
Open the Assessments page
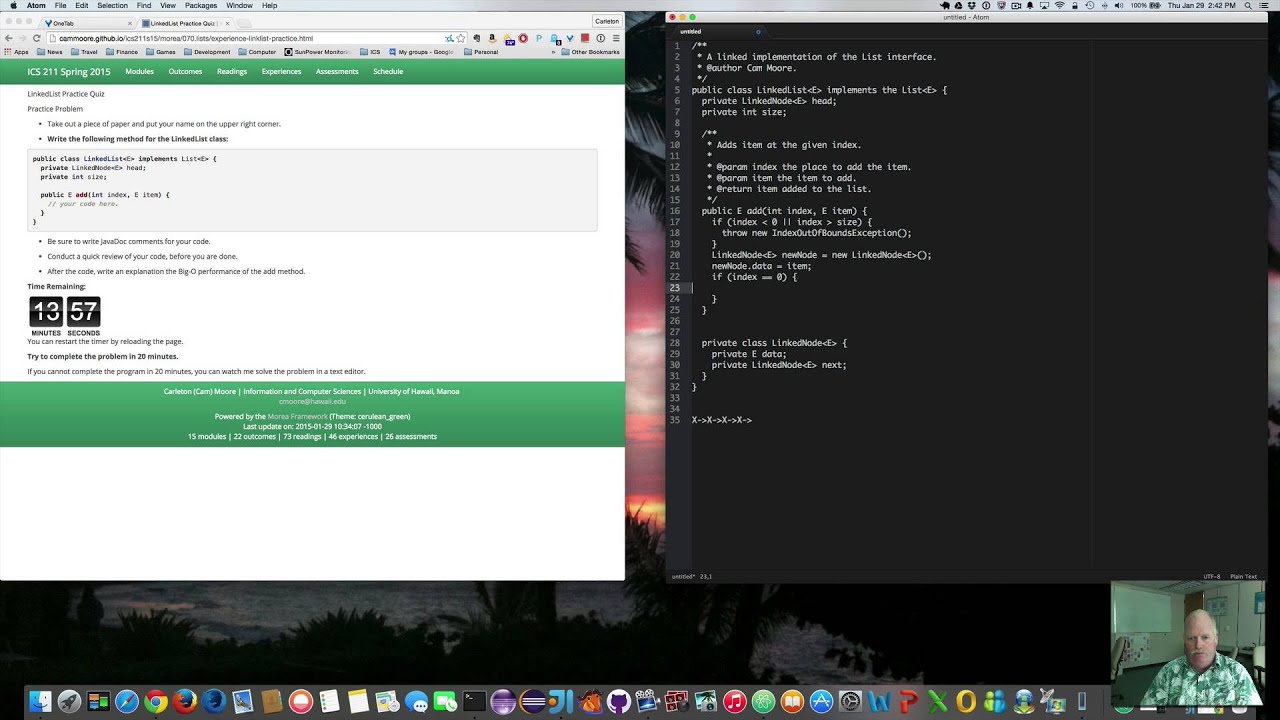click(337, 72)
